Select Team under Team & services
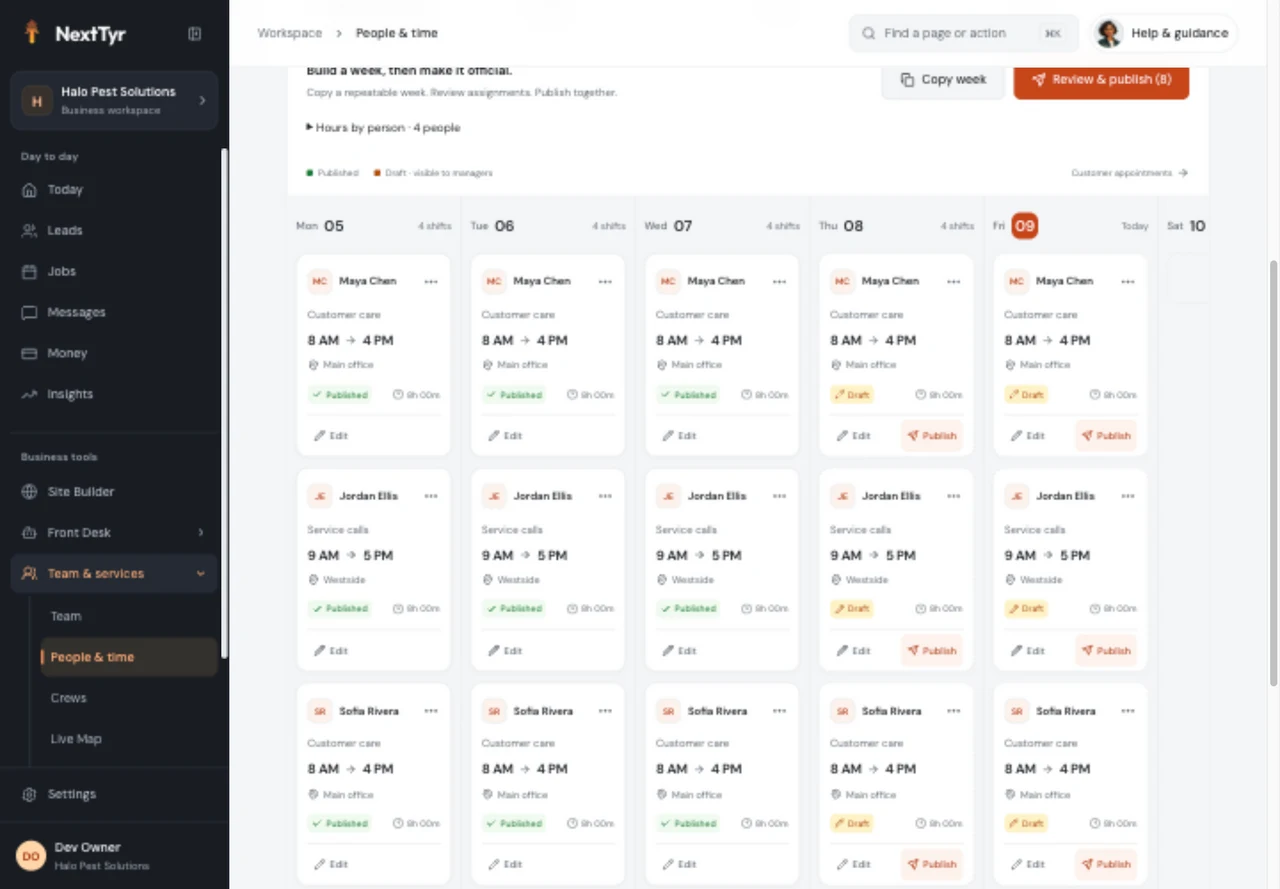The height and width of the screenshot is (889, 1280). tap(128, 617)
